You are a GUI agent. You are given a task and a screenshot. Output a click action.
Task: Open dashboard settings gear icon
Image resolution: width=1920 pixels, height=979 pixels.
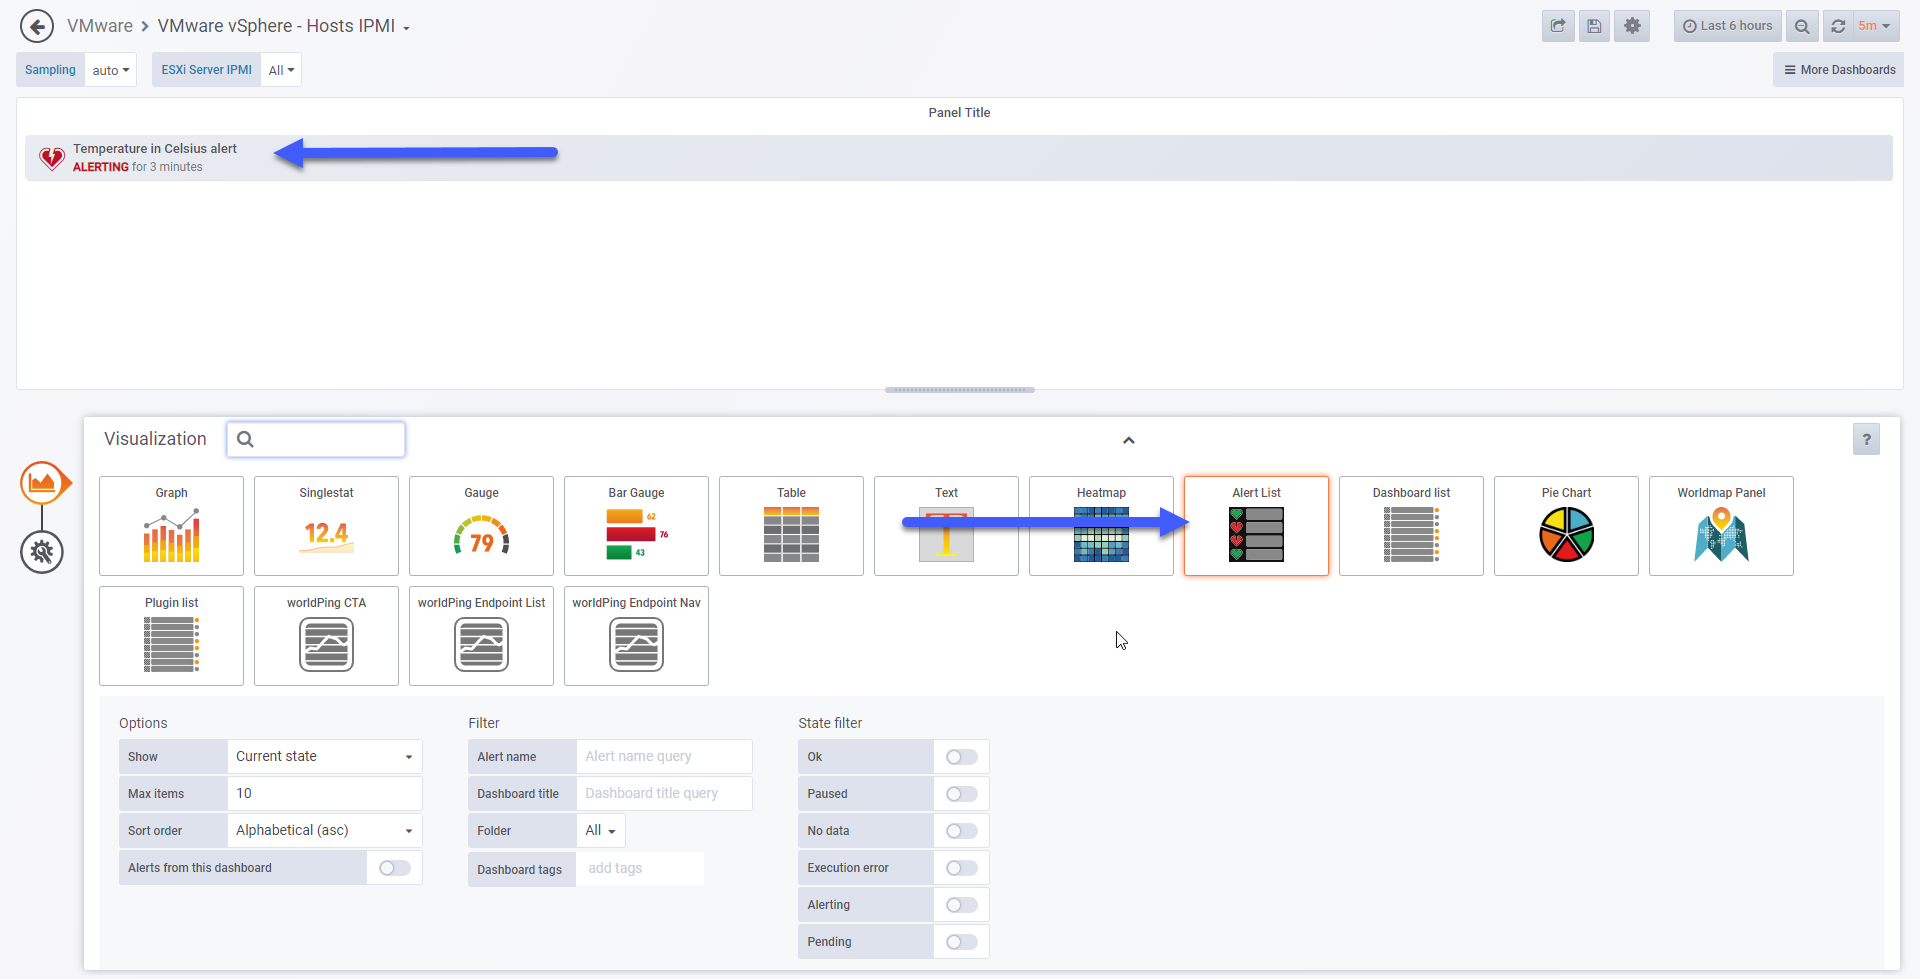(x=1632, y=26)
